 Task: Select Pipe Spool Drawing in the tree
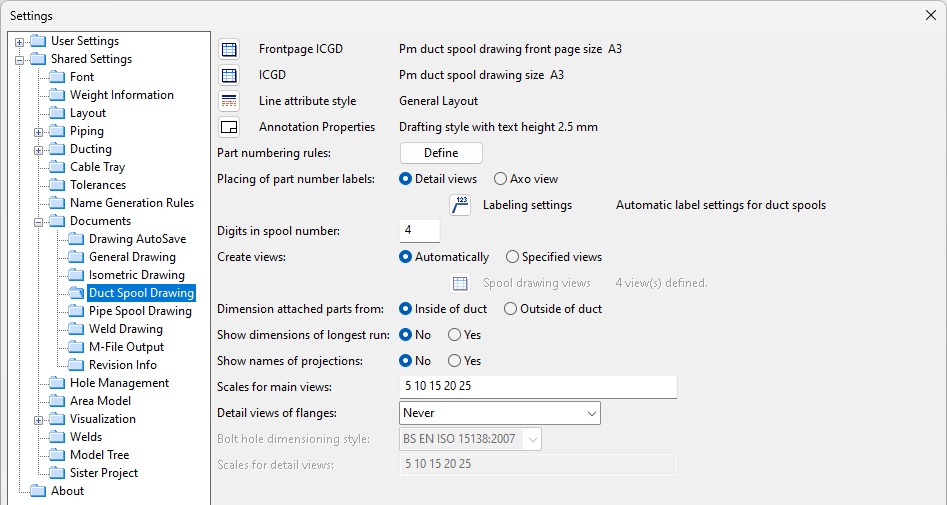140,311
